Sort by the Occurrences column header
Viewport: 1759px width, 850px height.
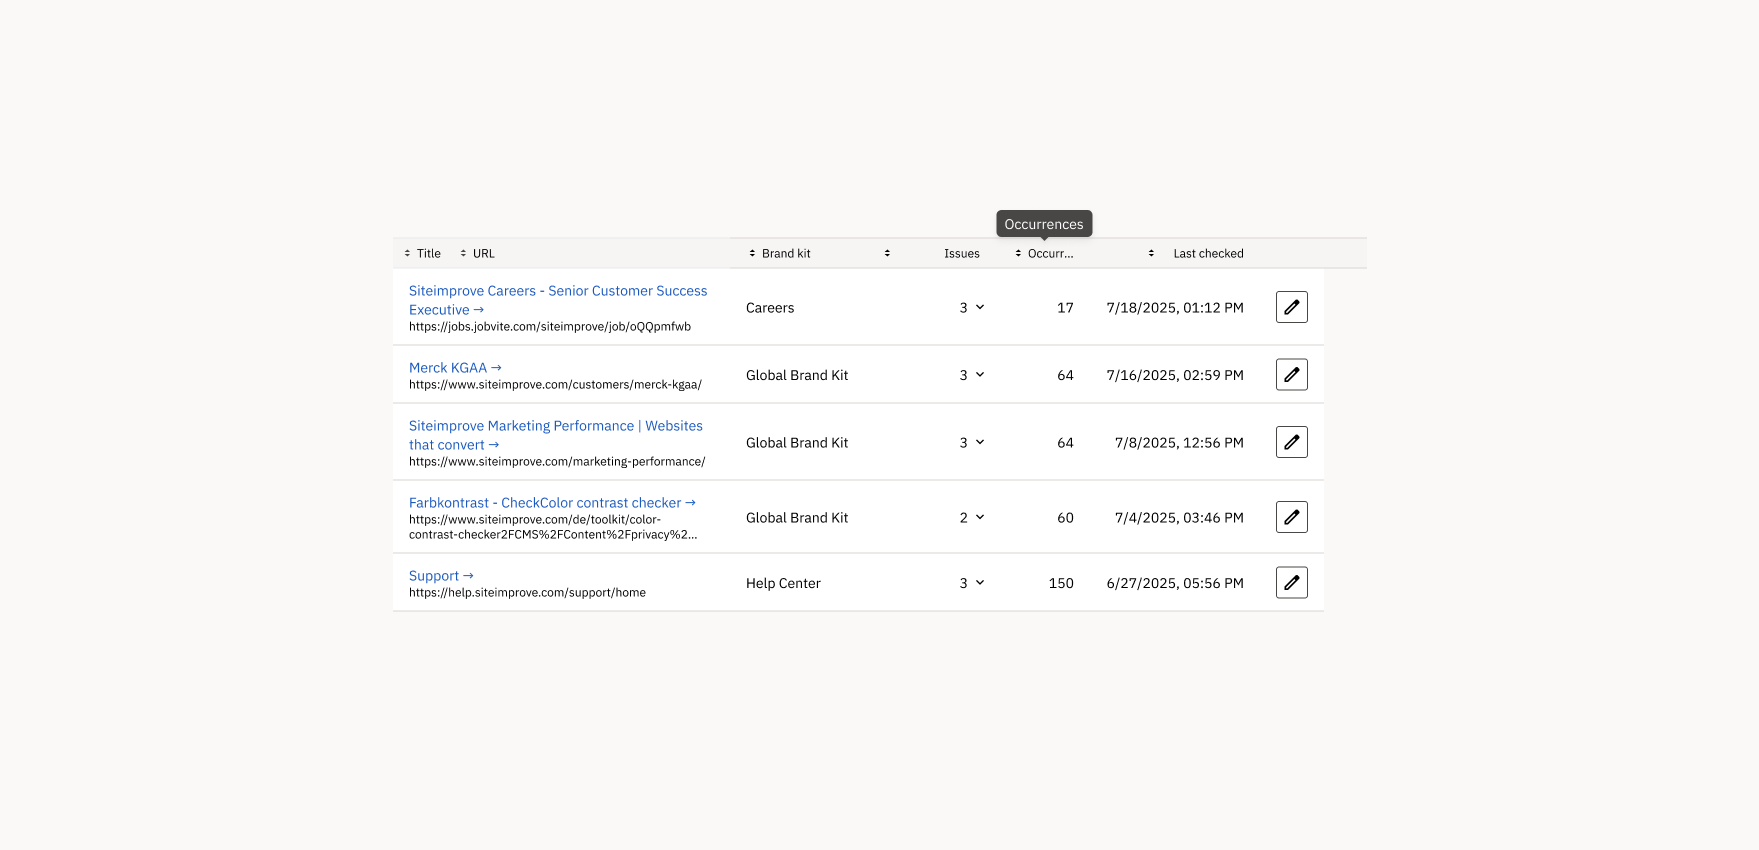click(x=1044, y=253)
